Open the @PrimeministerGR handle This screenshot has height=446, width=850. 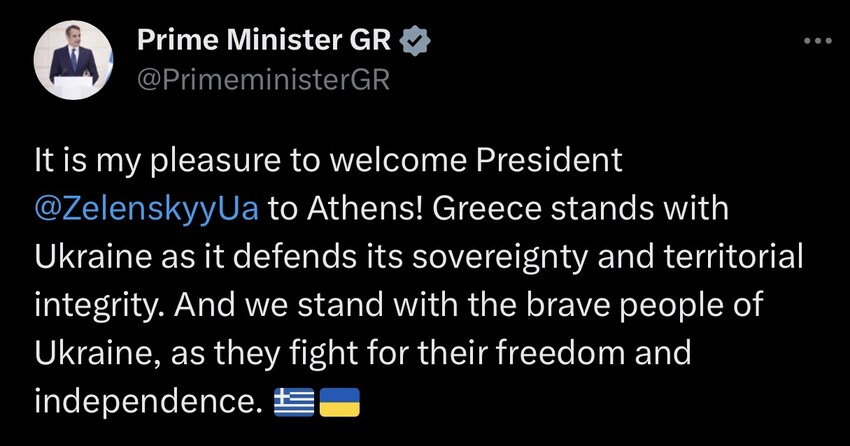263,80
